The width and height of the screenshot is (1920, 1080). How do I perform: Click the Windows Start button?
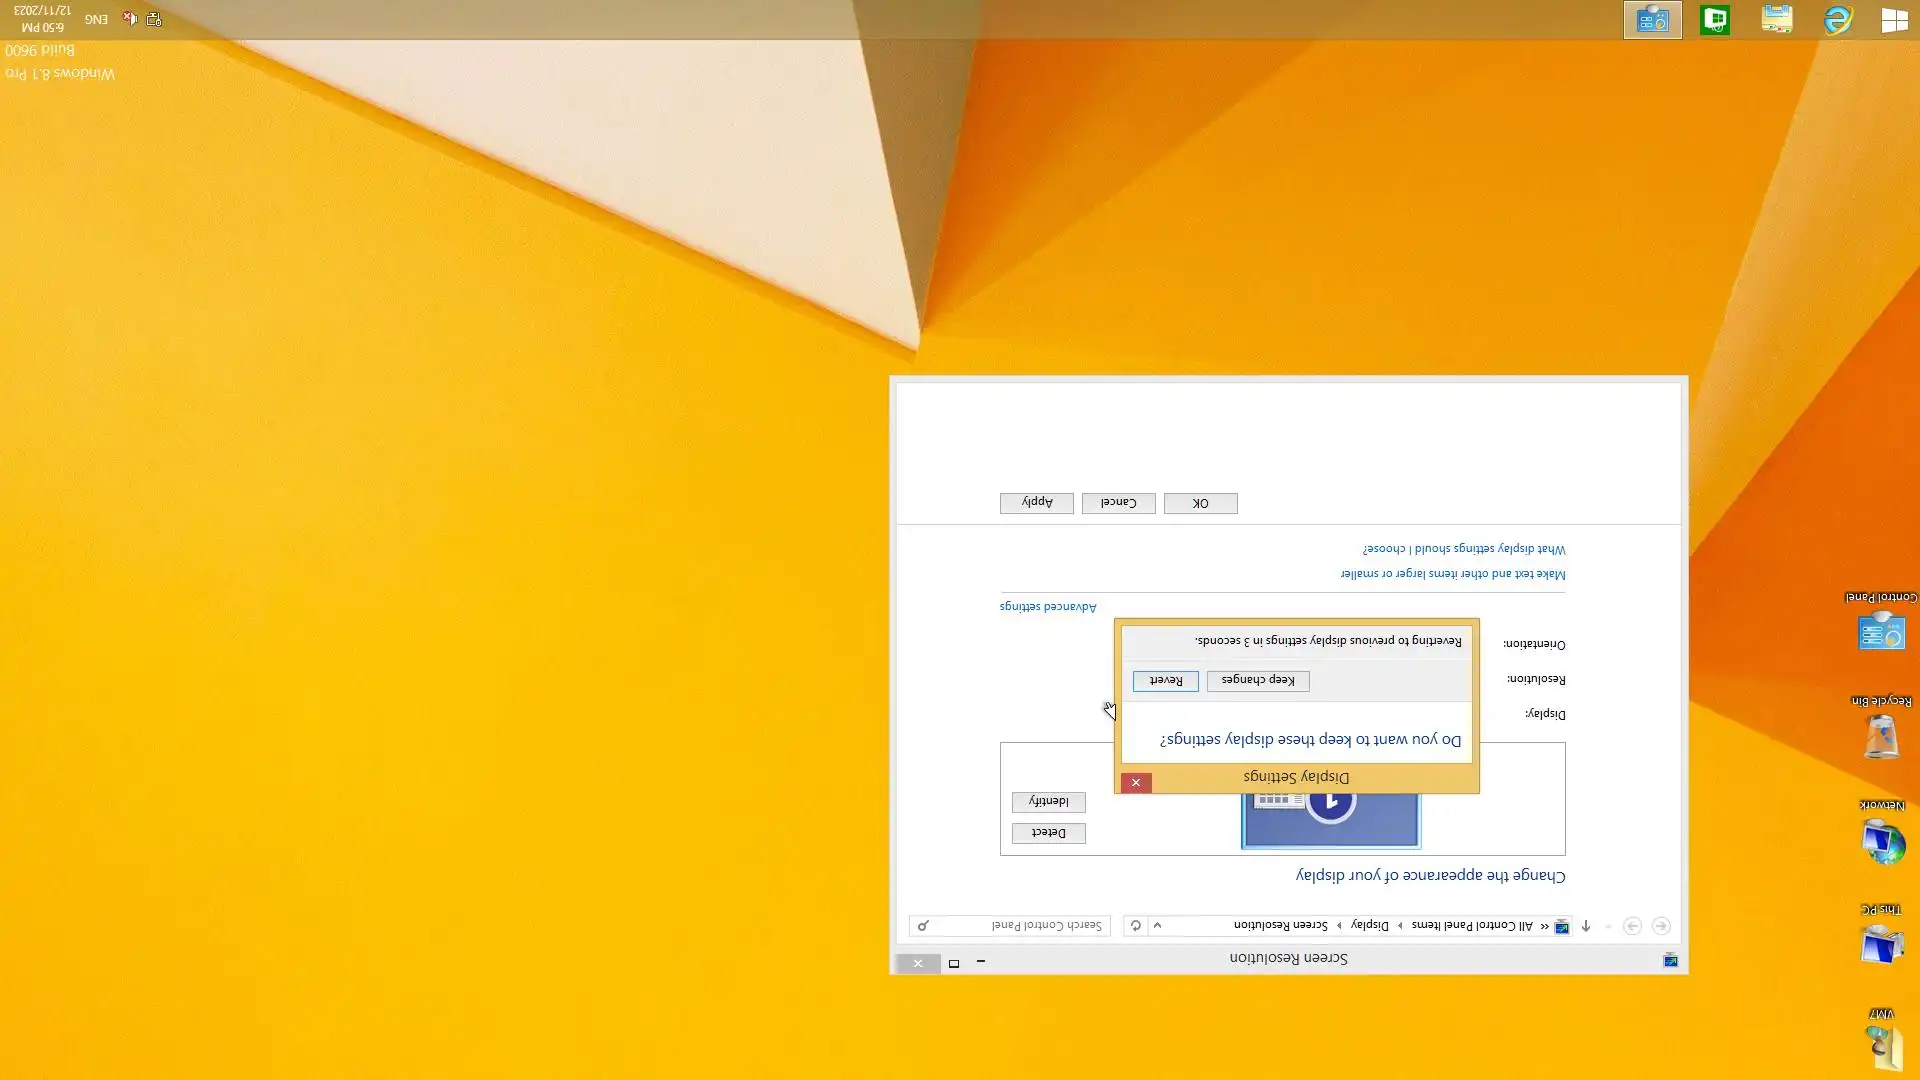coord(1894,19)
